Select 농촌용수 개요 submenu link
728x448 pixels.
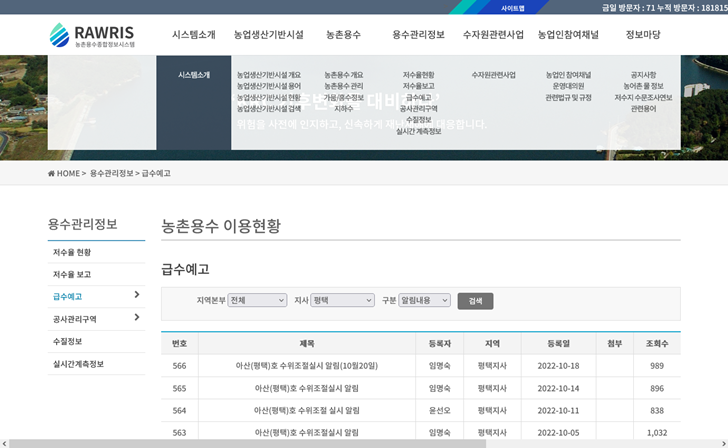tap(344, 75)
